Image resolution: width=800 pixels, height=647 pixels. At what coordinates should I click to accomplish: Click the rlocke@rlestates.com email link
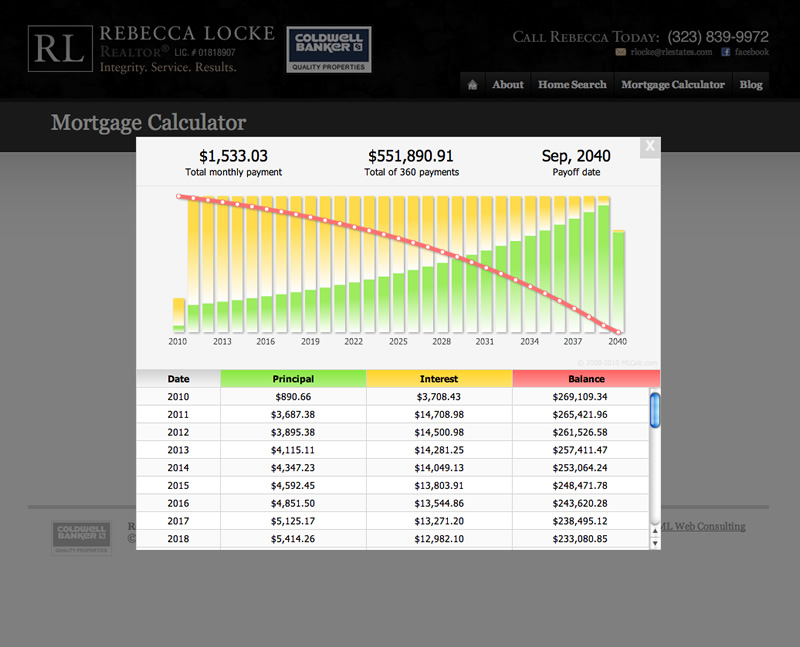(x=670, y=52)
